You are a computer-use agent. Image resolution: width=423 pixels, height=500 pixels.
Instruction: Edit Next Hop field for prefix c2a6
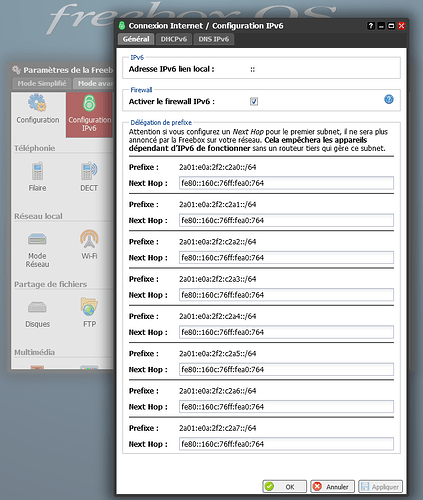(286, 407)
